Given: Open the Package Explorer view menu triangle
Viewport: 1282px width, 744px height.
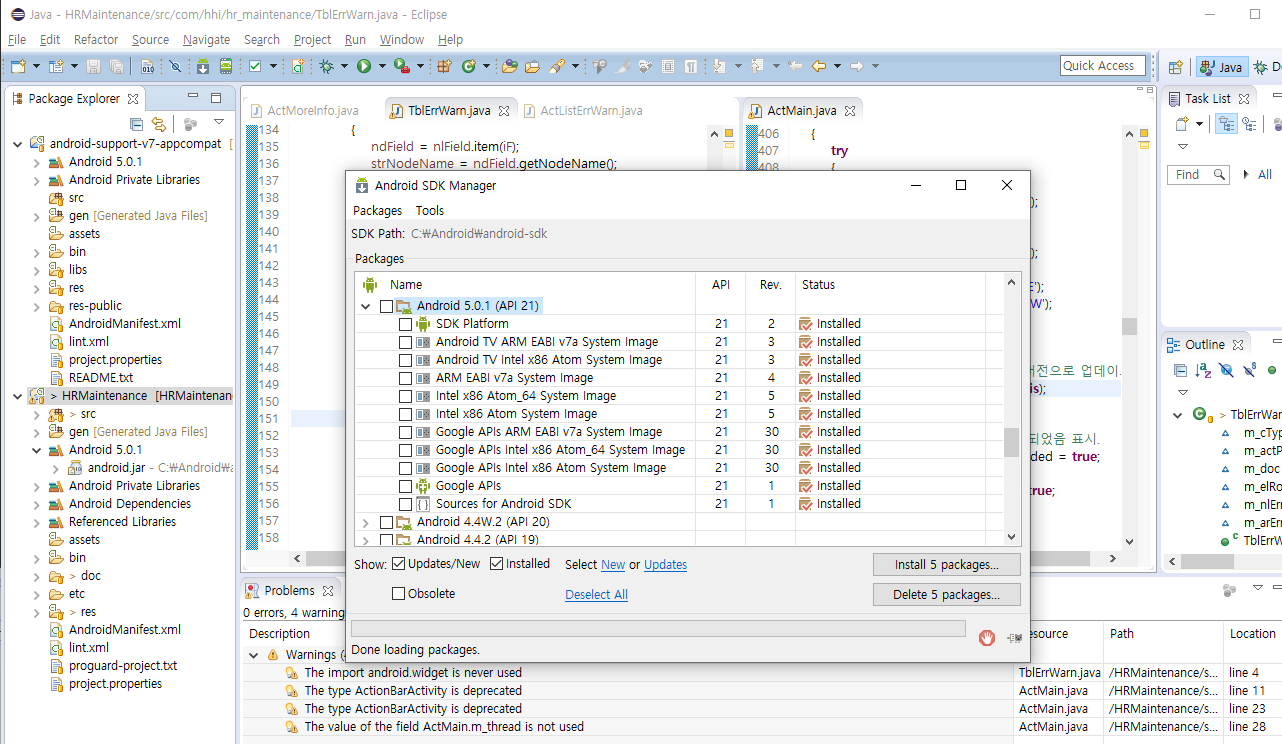Looking at the screenshot, I should point(219,123).
